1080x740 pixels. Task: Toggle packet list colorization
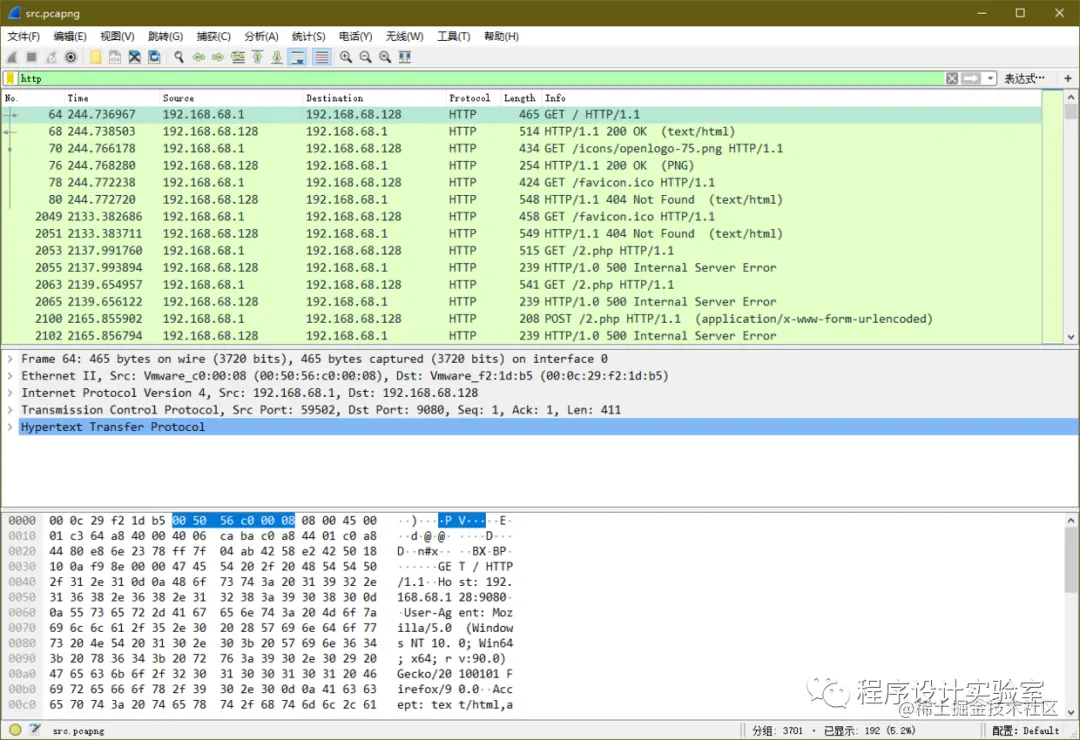pos(322,57)
